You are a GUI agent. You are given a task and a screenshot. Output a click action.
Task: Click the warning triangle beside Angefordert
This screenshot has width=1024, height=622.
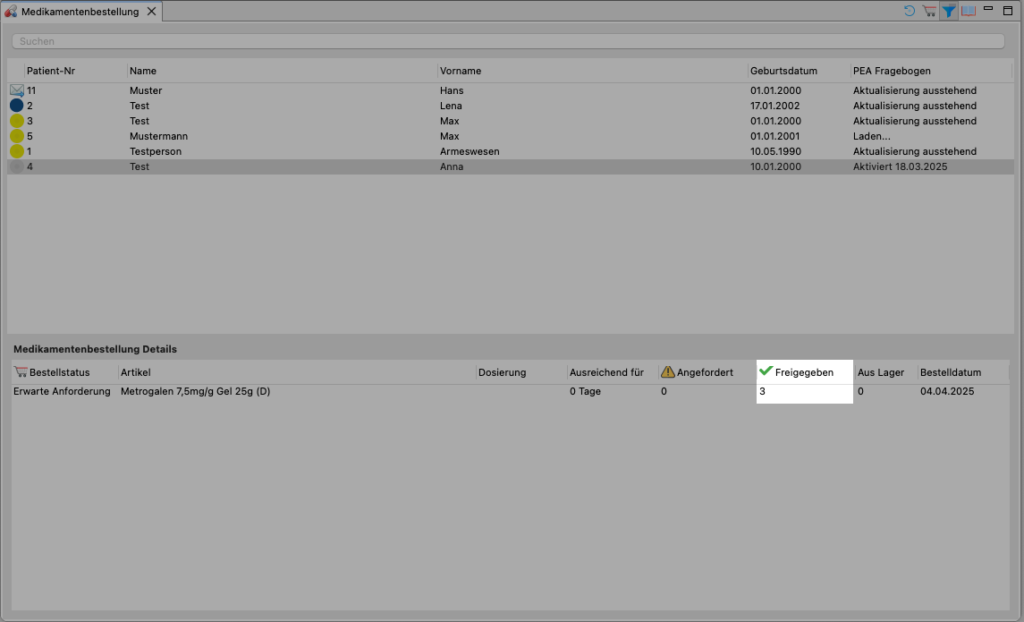point(667,372)
